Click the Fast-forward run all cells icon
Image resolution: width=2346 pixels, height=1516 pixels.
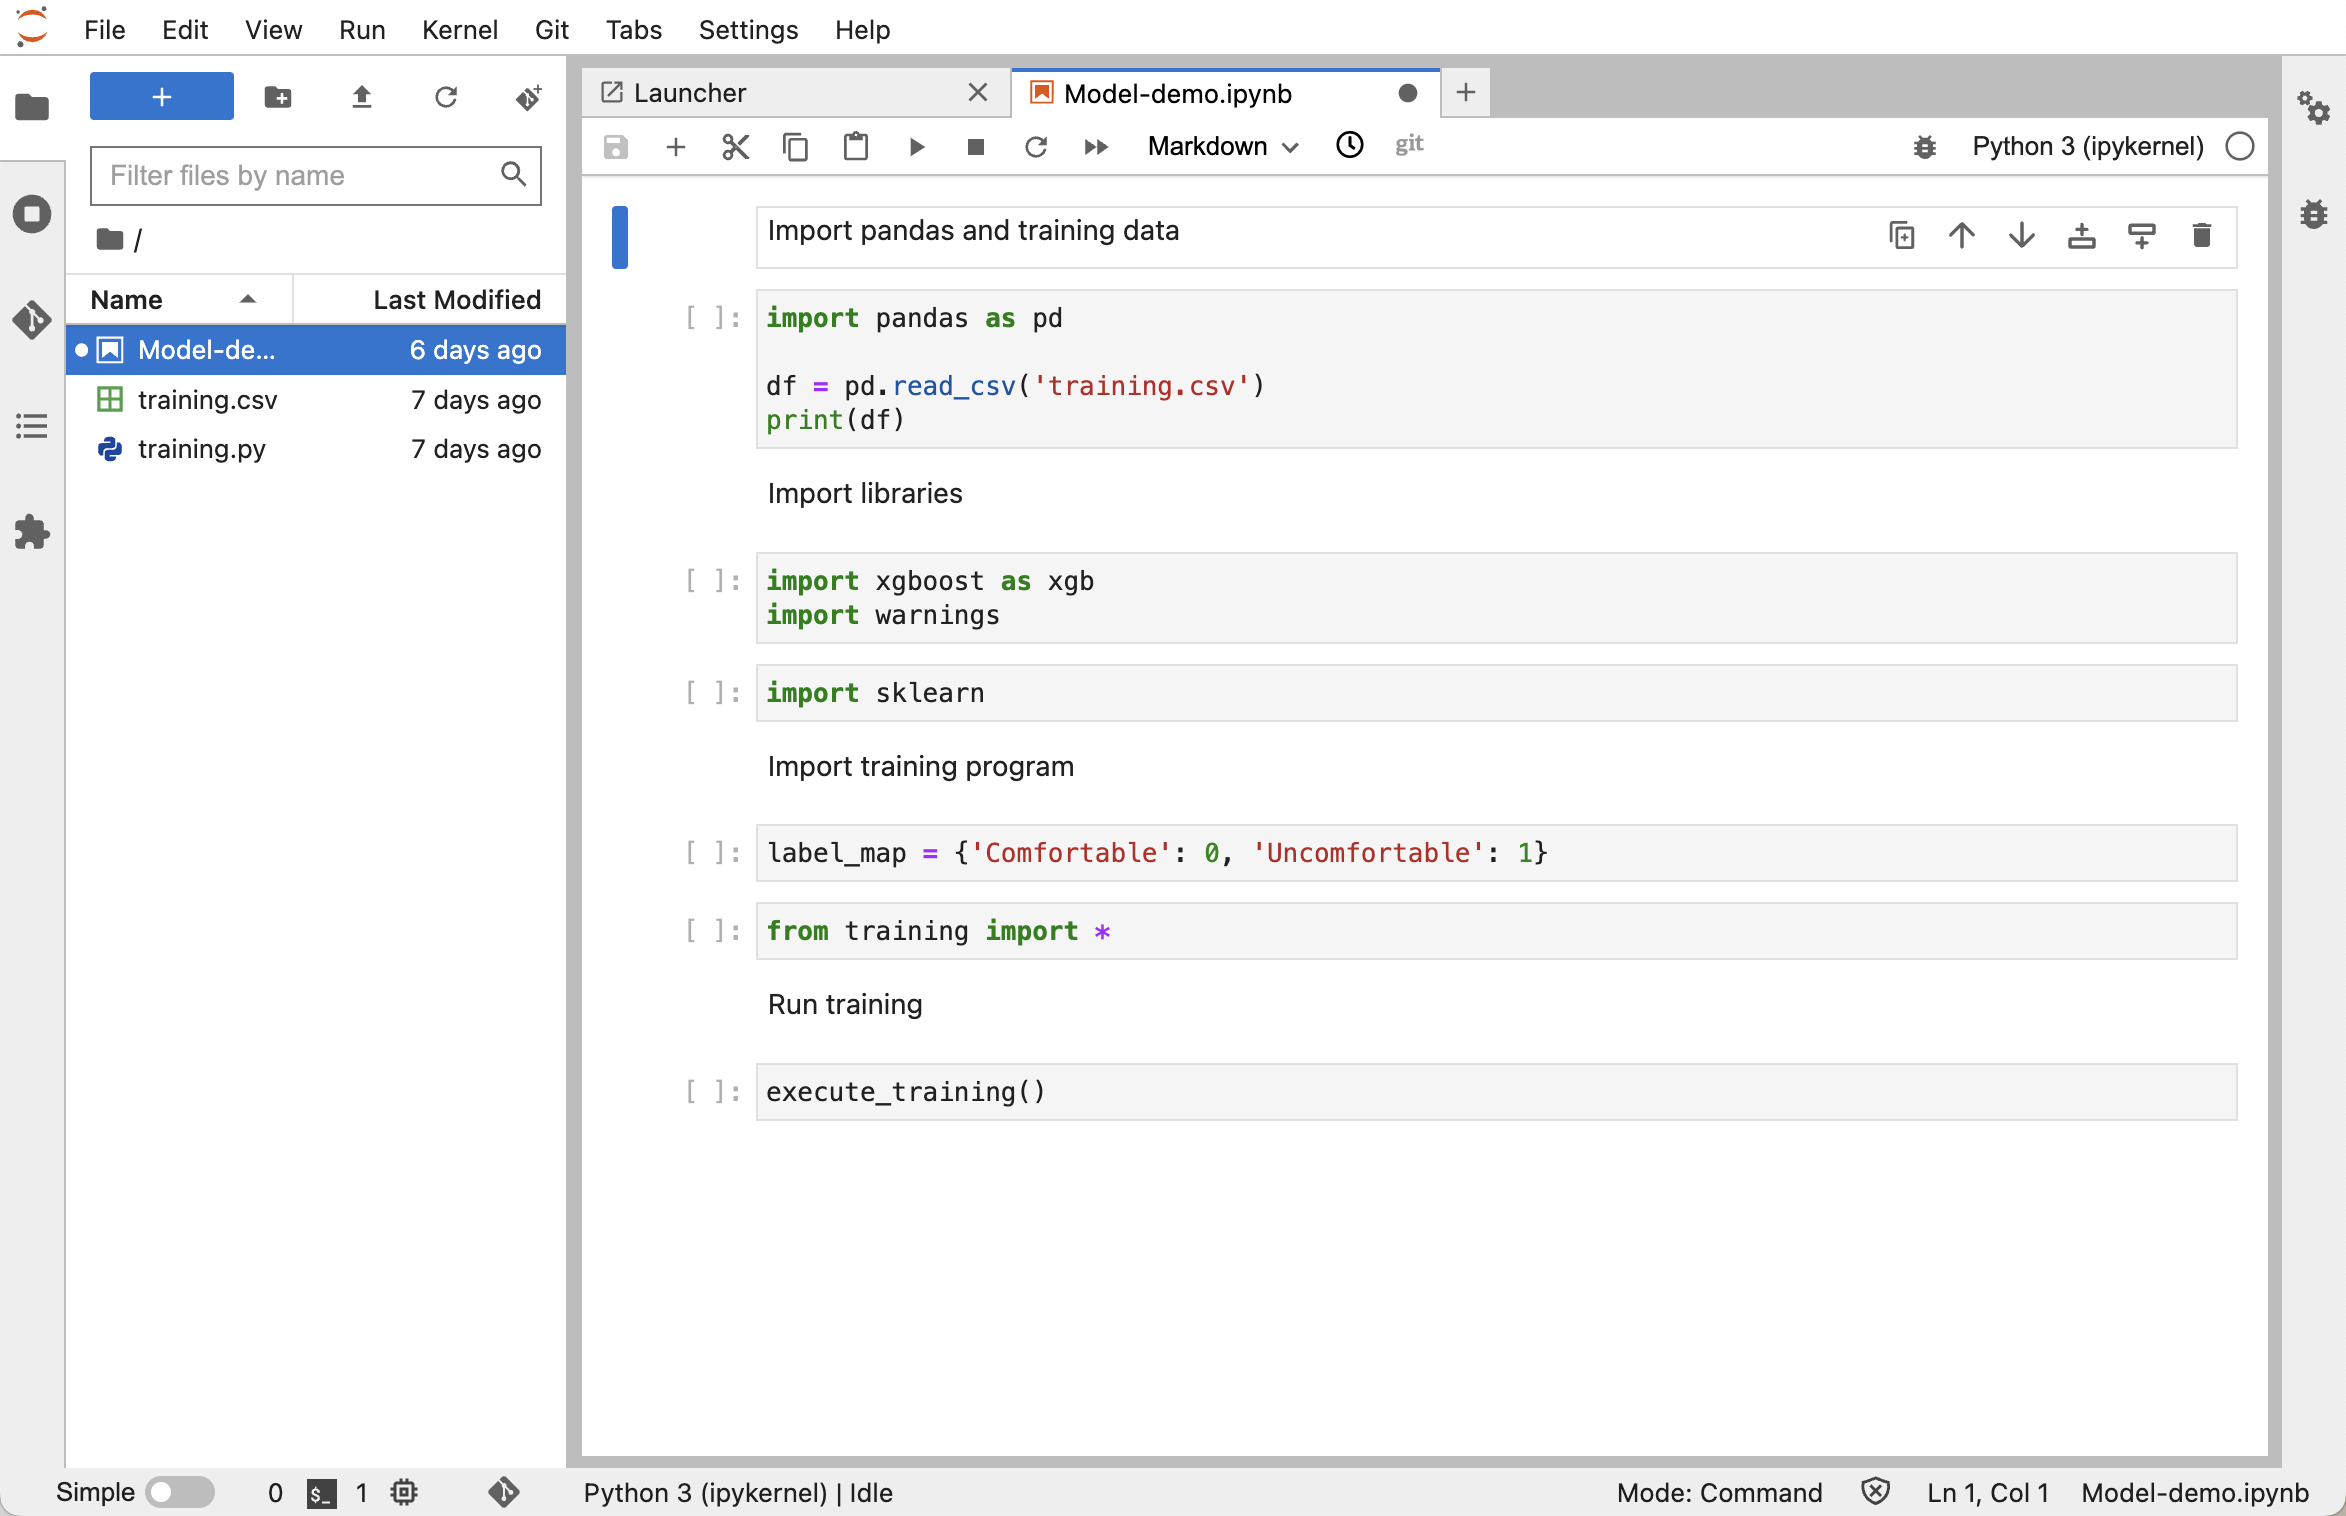point(1096,145)
